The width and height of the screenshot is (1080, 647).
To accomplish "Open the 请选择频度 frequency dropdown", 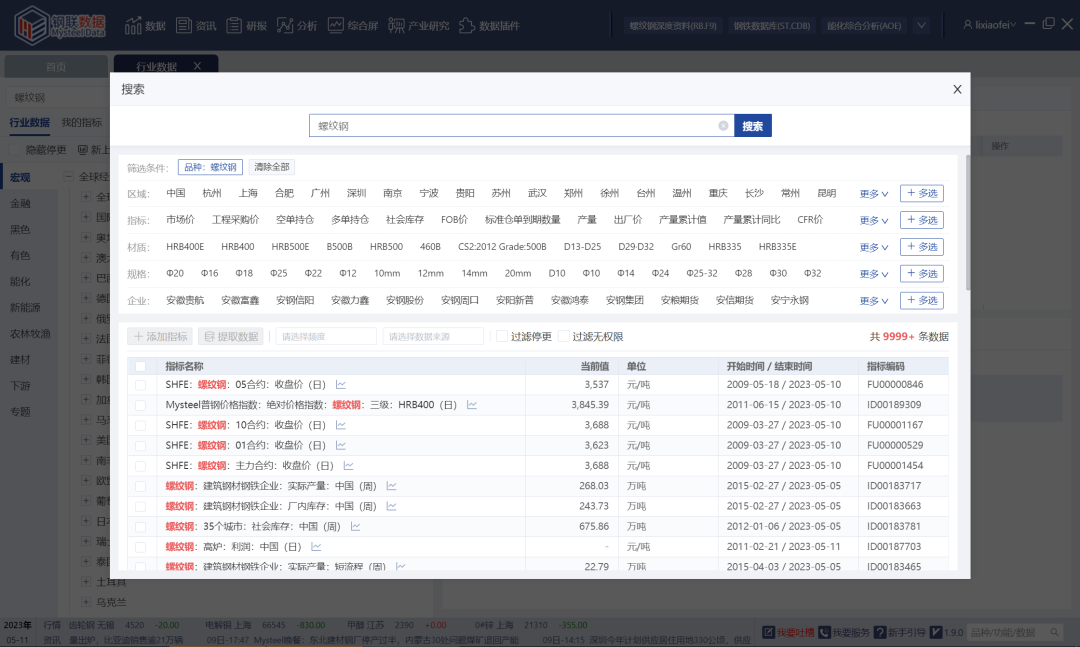I will [x=326, y=336].
